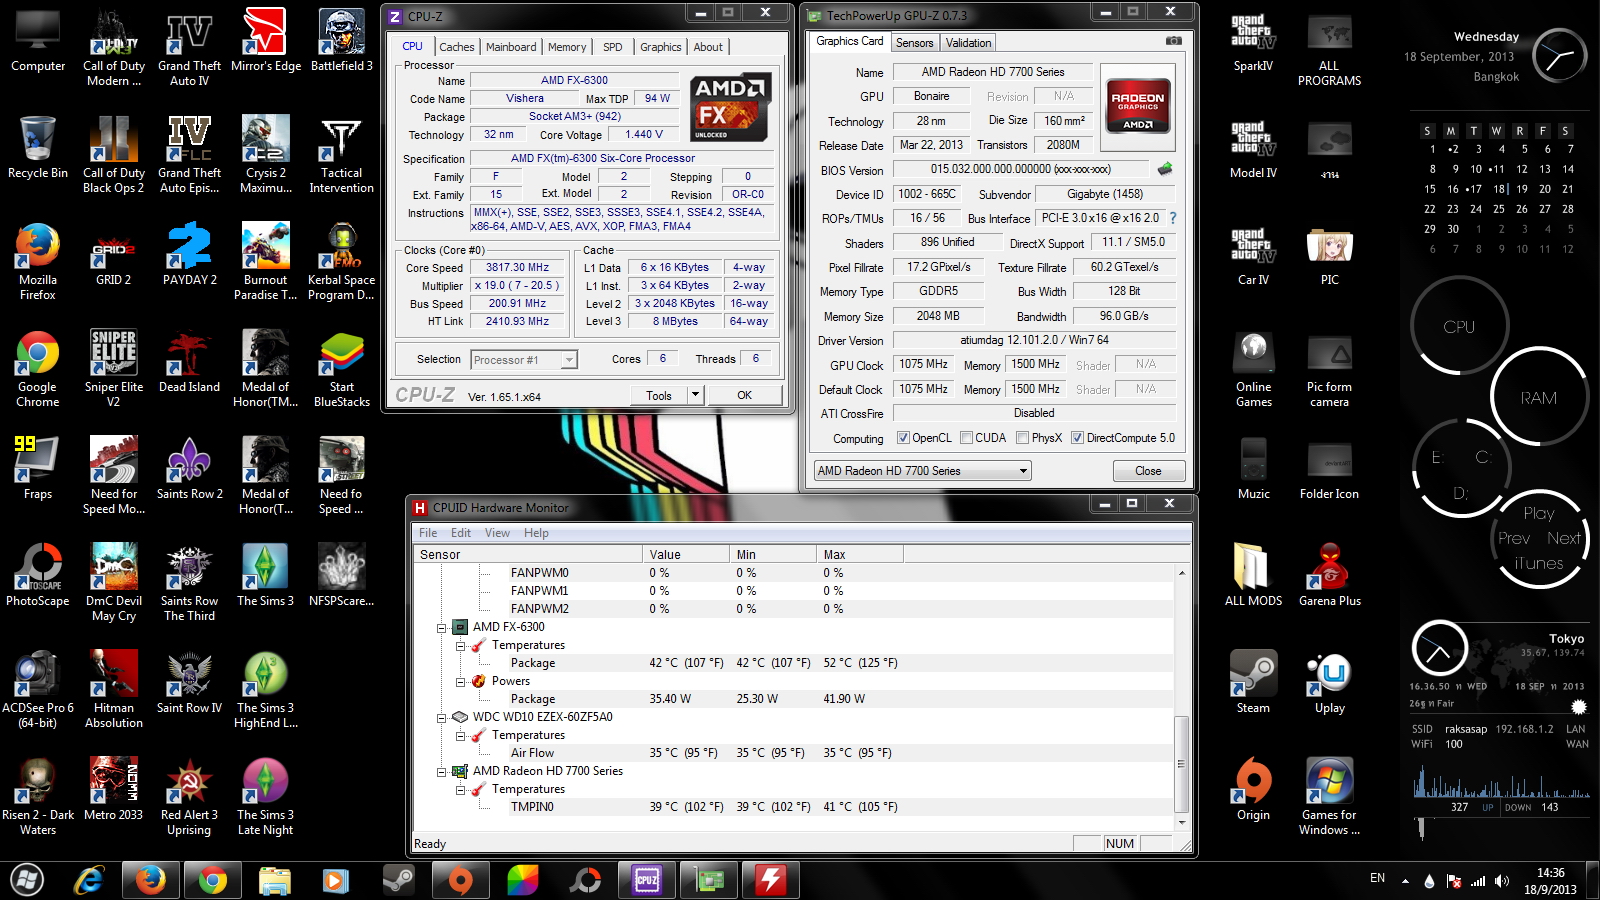Launch Hitman Absolution shortcut
Image resolution: width=1600 pixels, height=900 pixels.
click(114, 690)
